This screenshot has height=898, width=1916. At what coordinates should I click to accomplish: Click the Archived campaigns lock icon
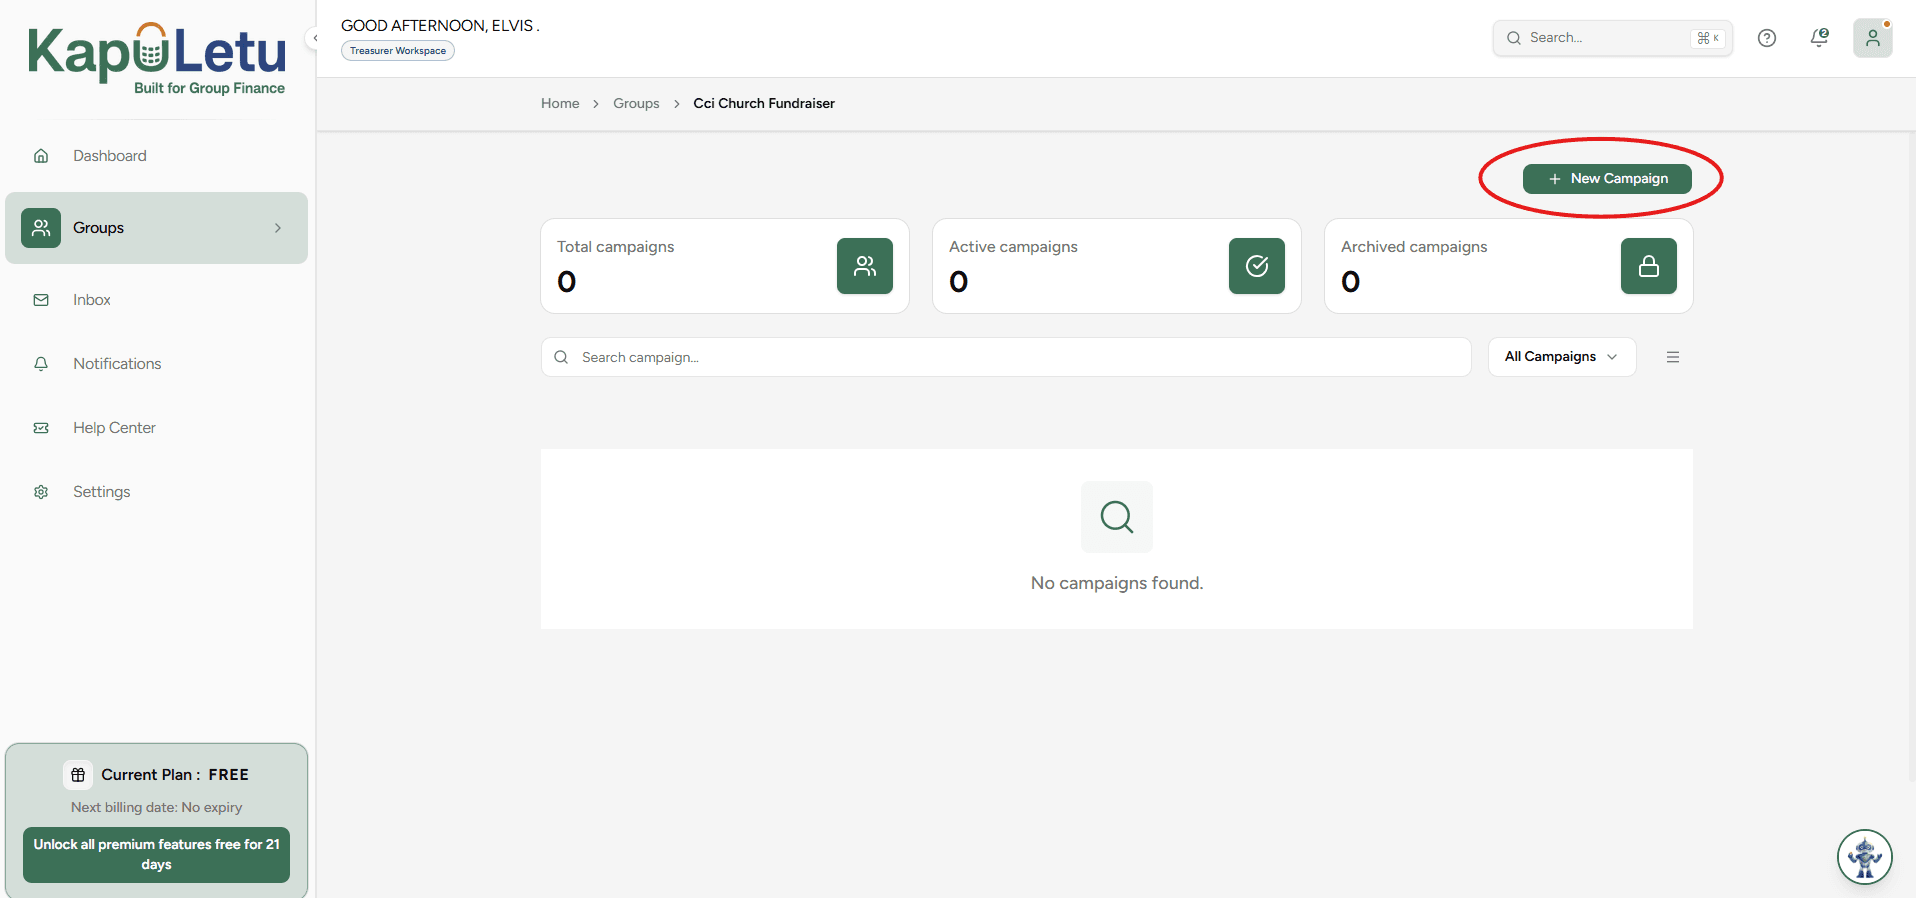pos(1649,266)
